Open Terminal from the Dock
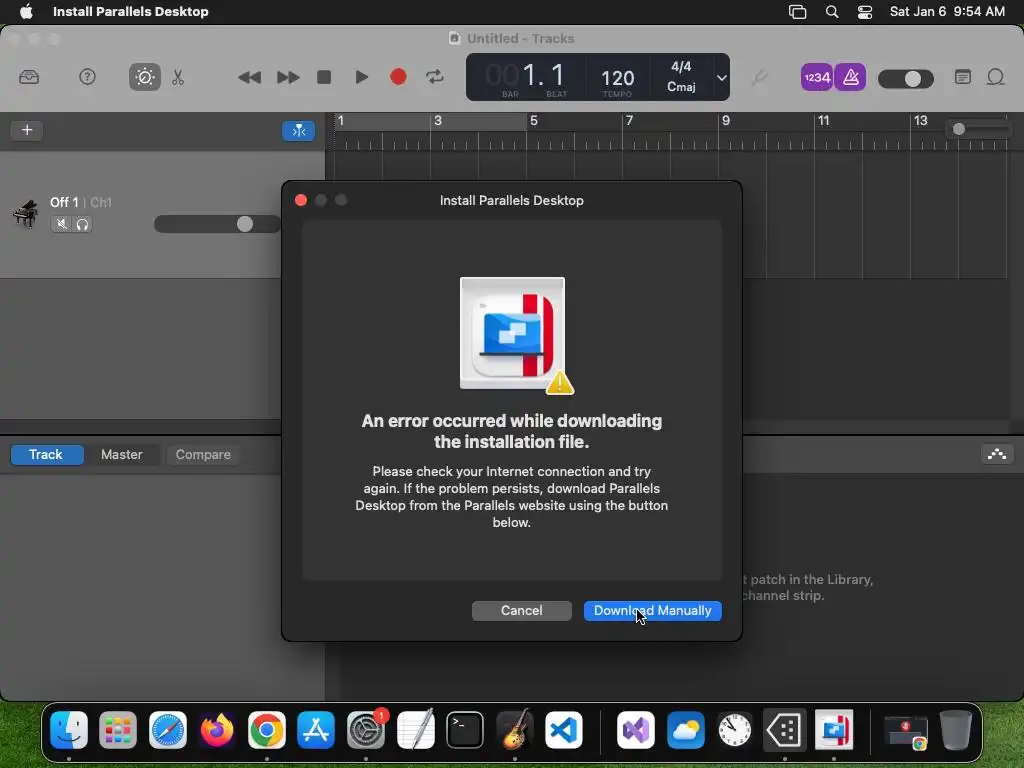1024x768 pixels. pyautogui.click(x=465, y=730)
